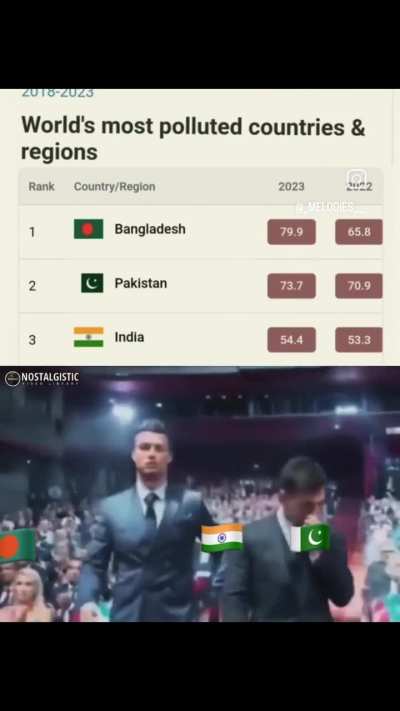Click the India flag overlay in video
The image size is (400, 711).
pyautogui.click(x=222, y=538)
